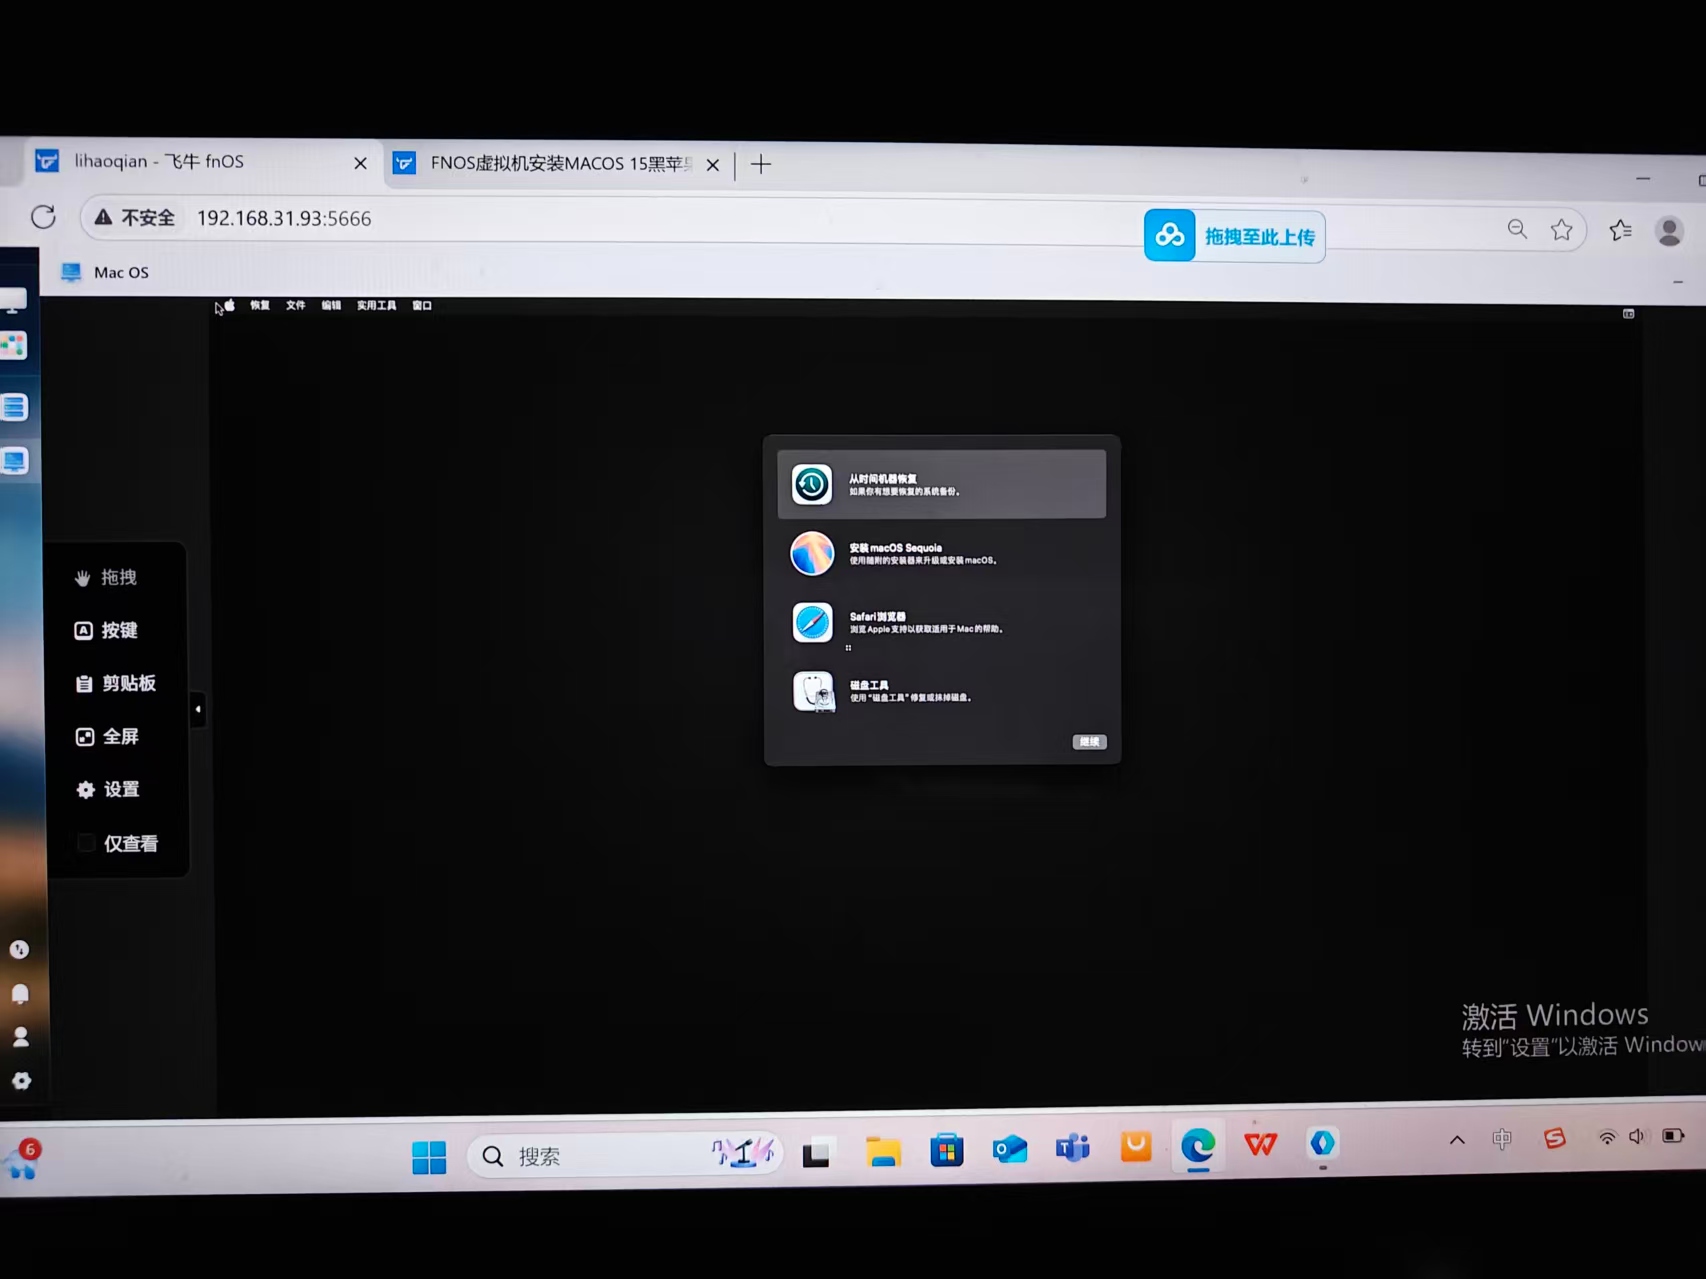Viewport: 1706px width, 1279px height.
Task: Select the 安装 macOS Sequoia option row
Action: pyautogui.click(x=942, y=553)
